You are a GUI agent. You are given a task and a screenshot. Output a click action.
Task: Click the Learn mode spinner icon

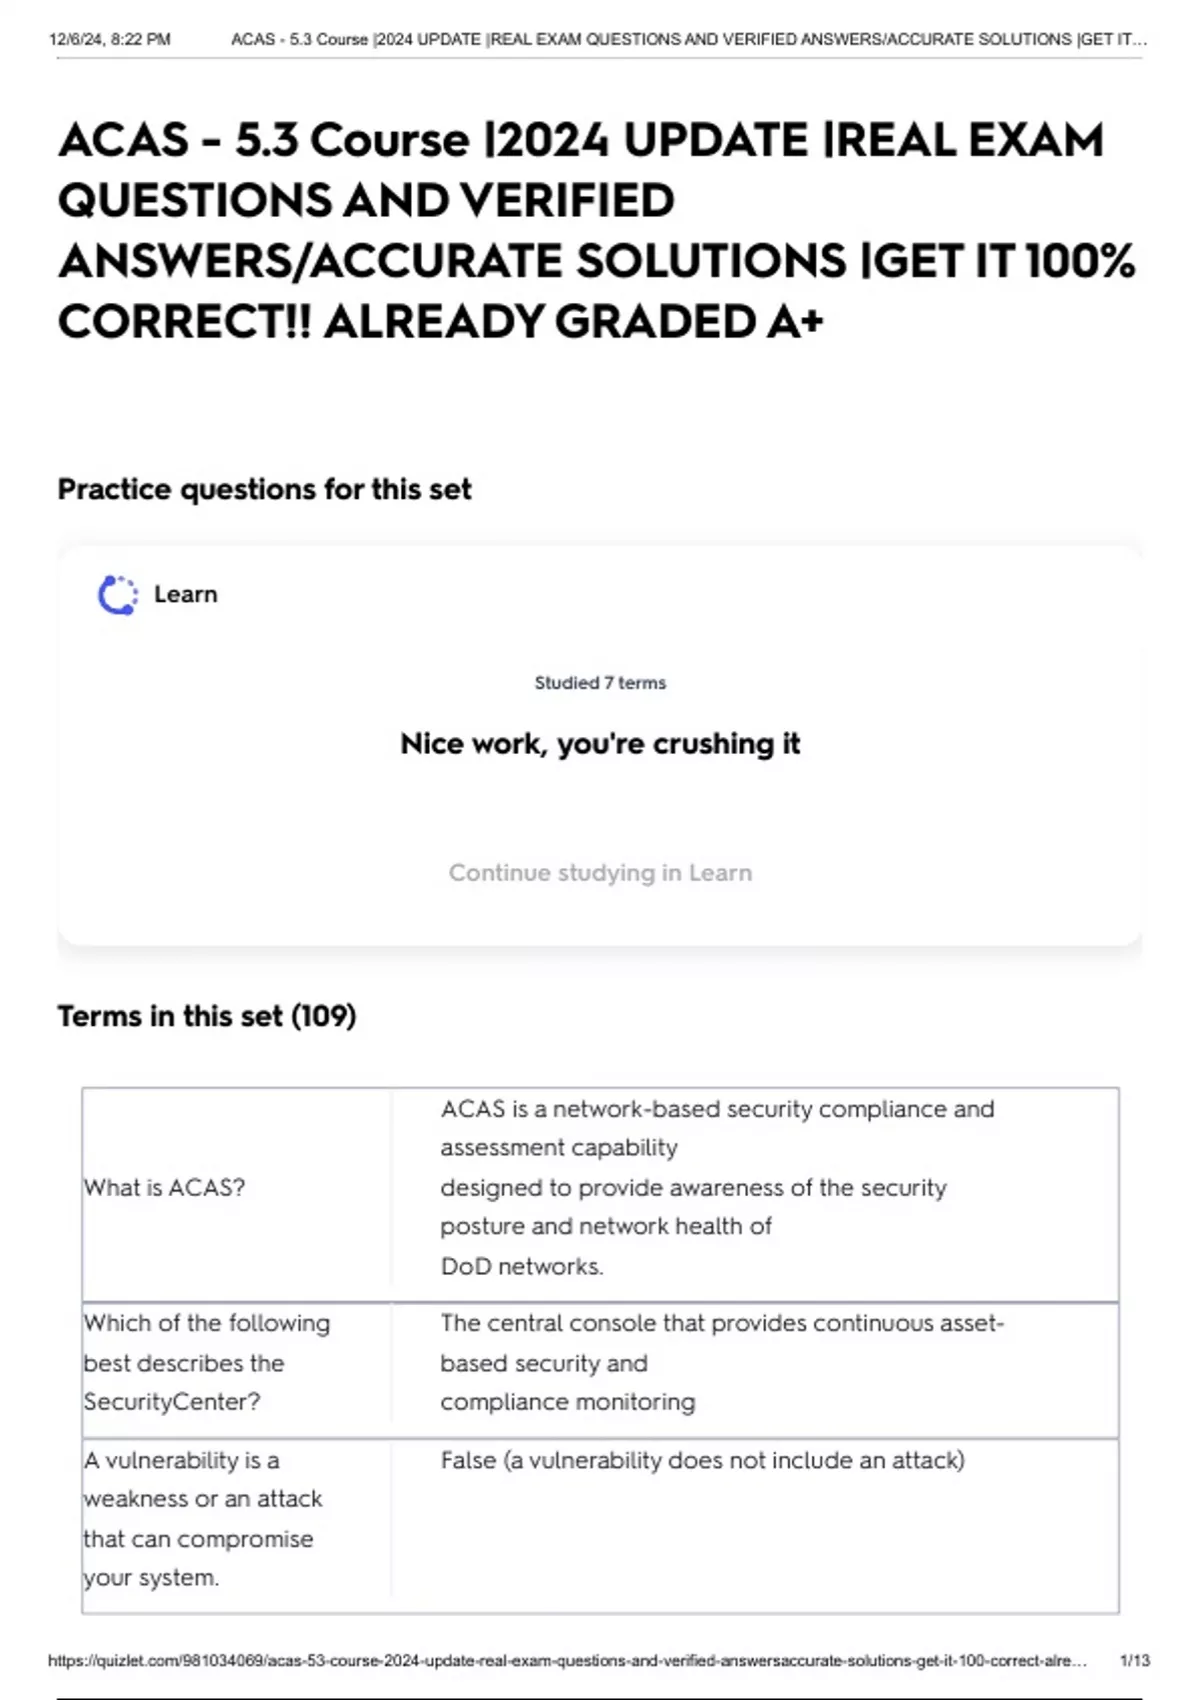tap(118, 595)
